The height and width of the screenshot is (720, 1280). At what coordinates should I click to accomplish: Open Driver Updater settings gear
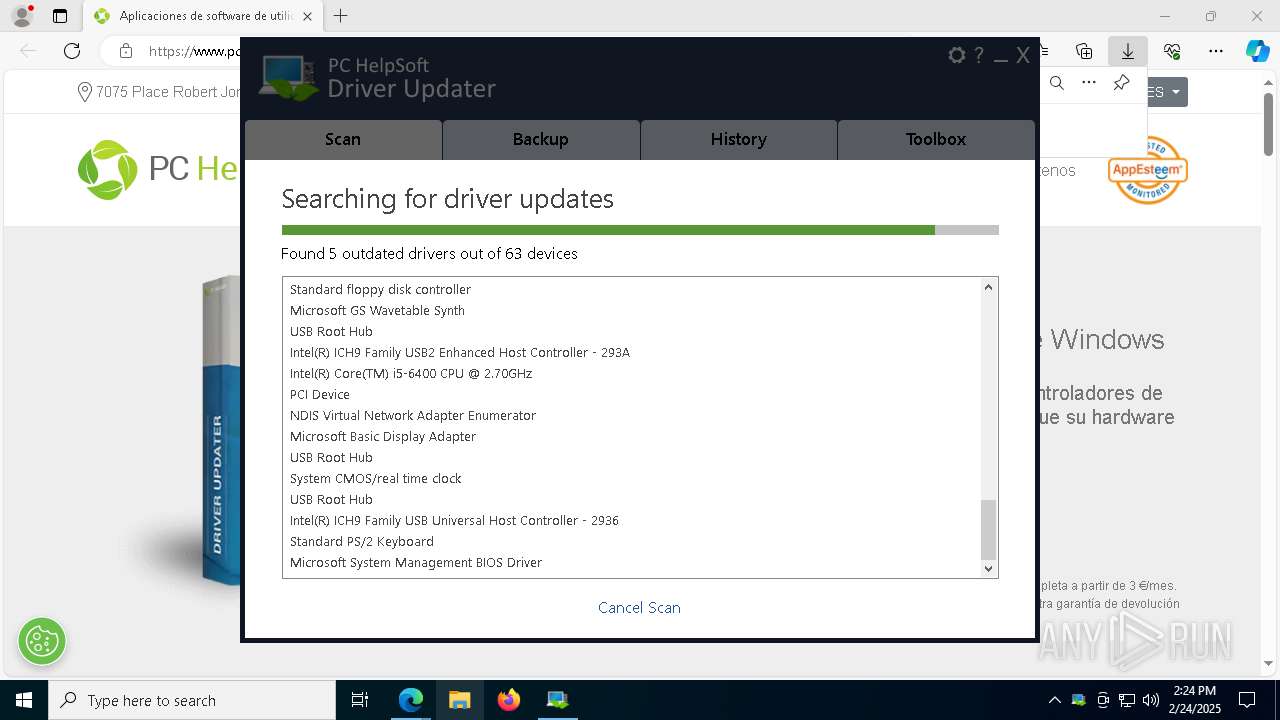coord(957,55)
